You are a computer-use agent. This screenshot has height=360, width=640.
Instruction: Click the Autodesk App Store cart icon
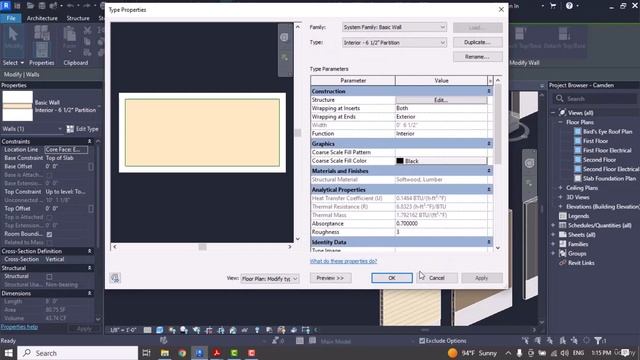pos(553,6)
